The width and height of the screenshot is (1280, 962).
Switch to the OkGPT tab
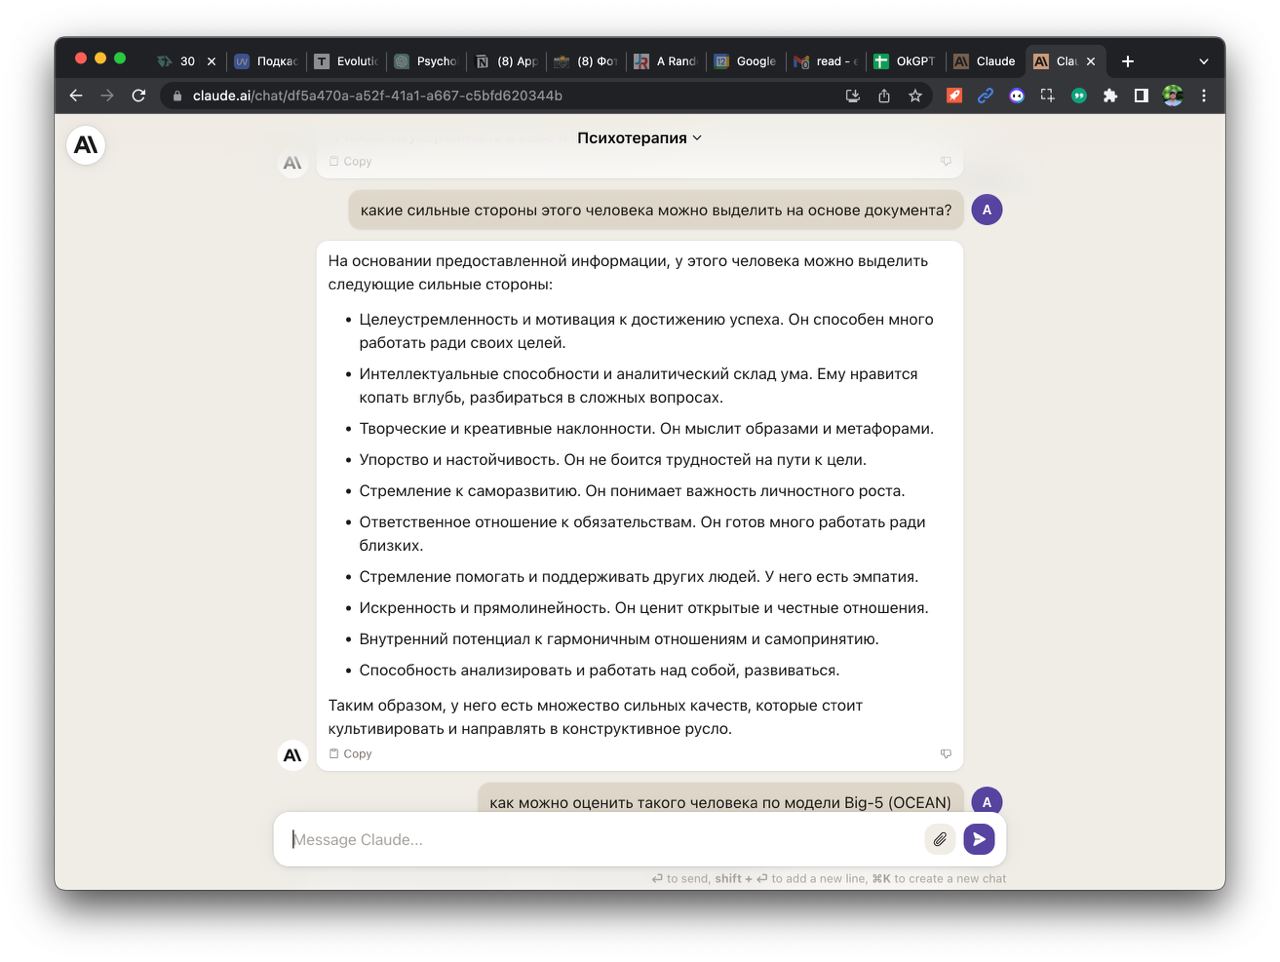pos(906,61)
